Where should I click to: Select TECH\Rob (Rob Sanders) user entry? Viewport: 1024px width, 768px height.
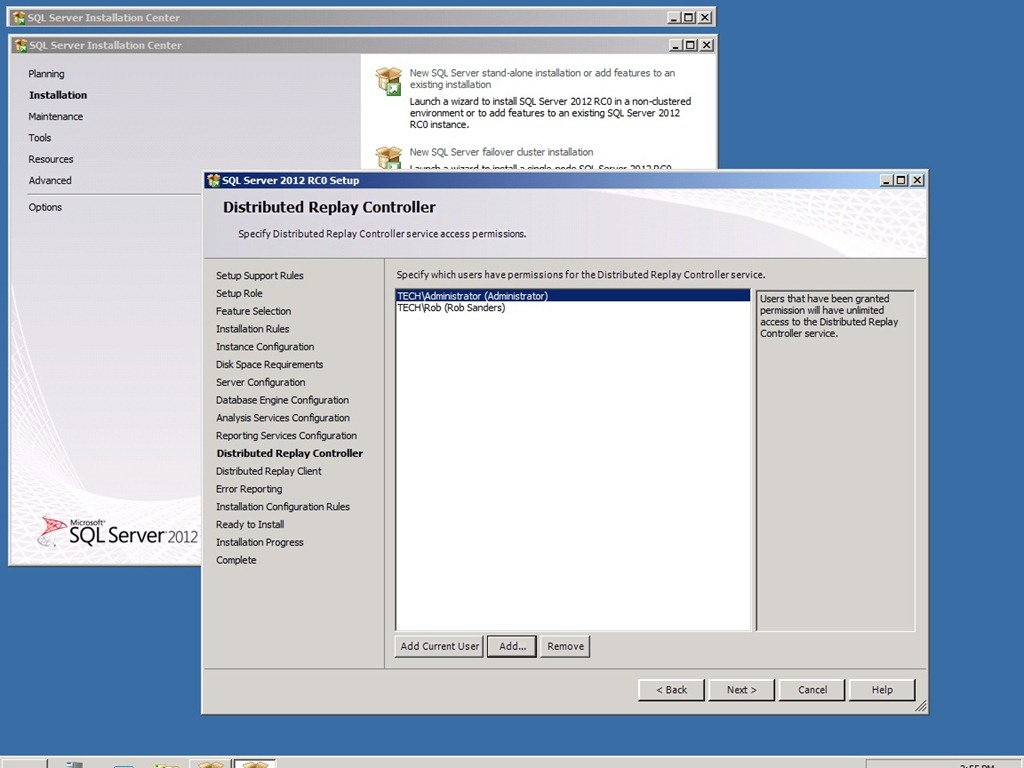(x=451, y=308)
